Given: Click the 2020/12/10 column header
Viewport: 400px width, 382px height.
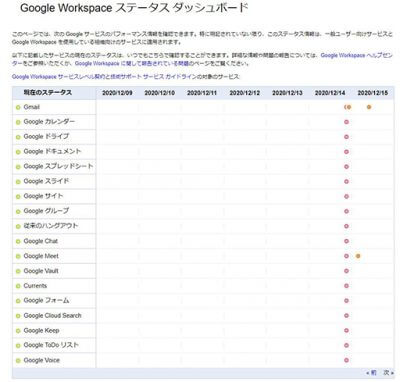Looking at the screenshot, I should point(159,93).
